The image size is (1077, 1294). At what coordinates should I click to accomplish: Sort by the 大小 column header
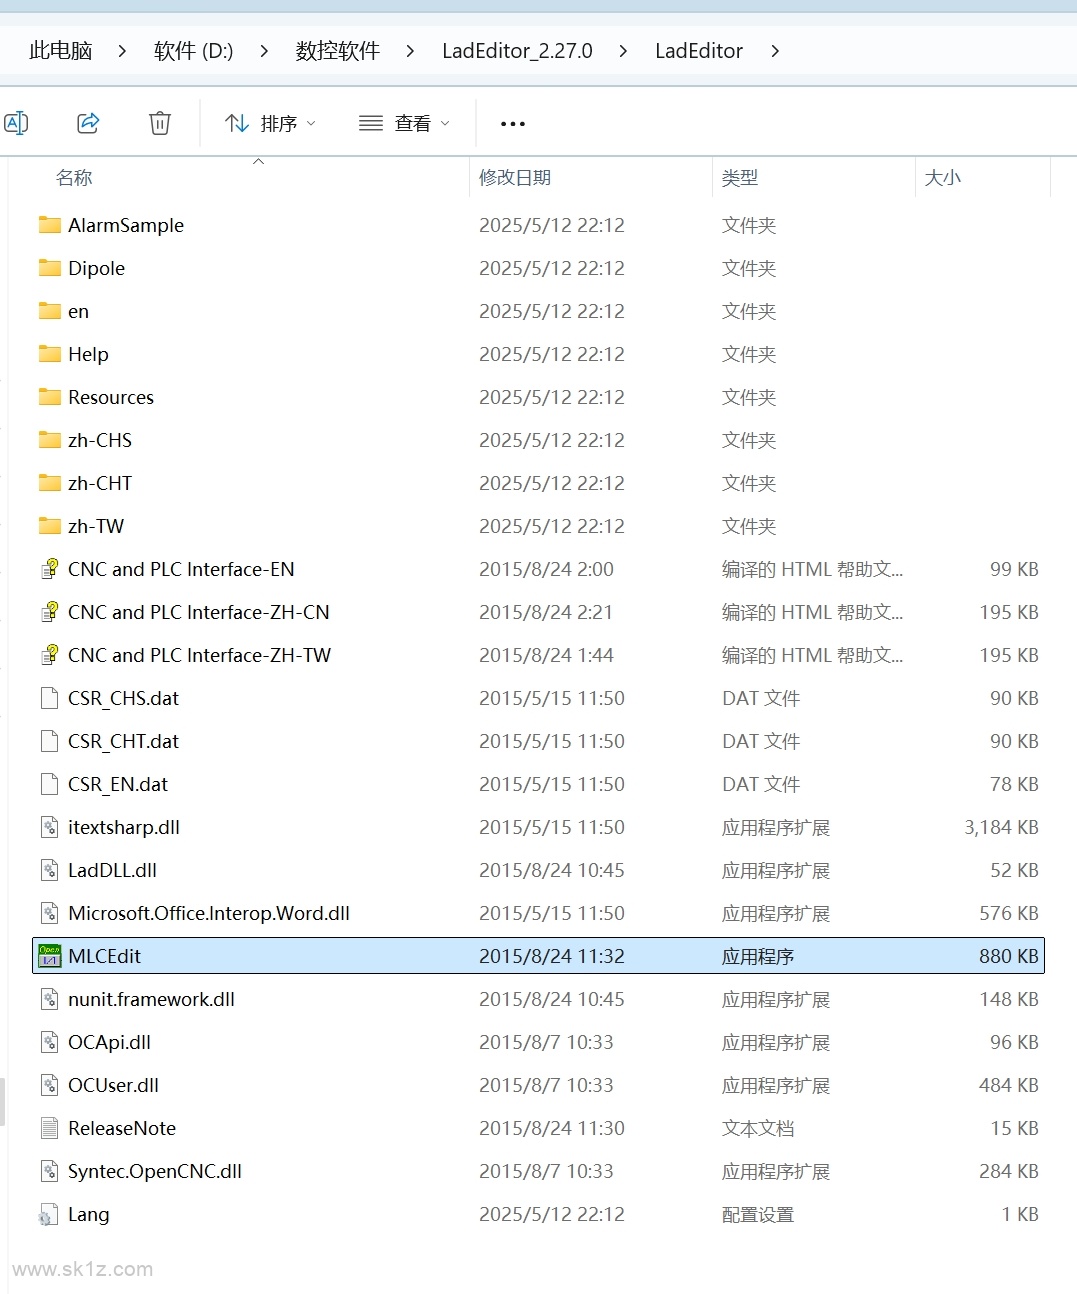pyautogui.click(x=943, y=178)
